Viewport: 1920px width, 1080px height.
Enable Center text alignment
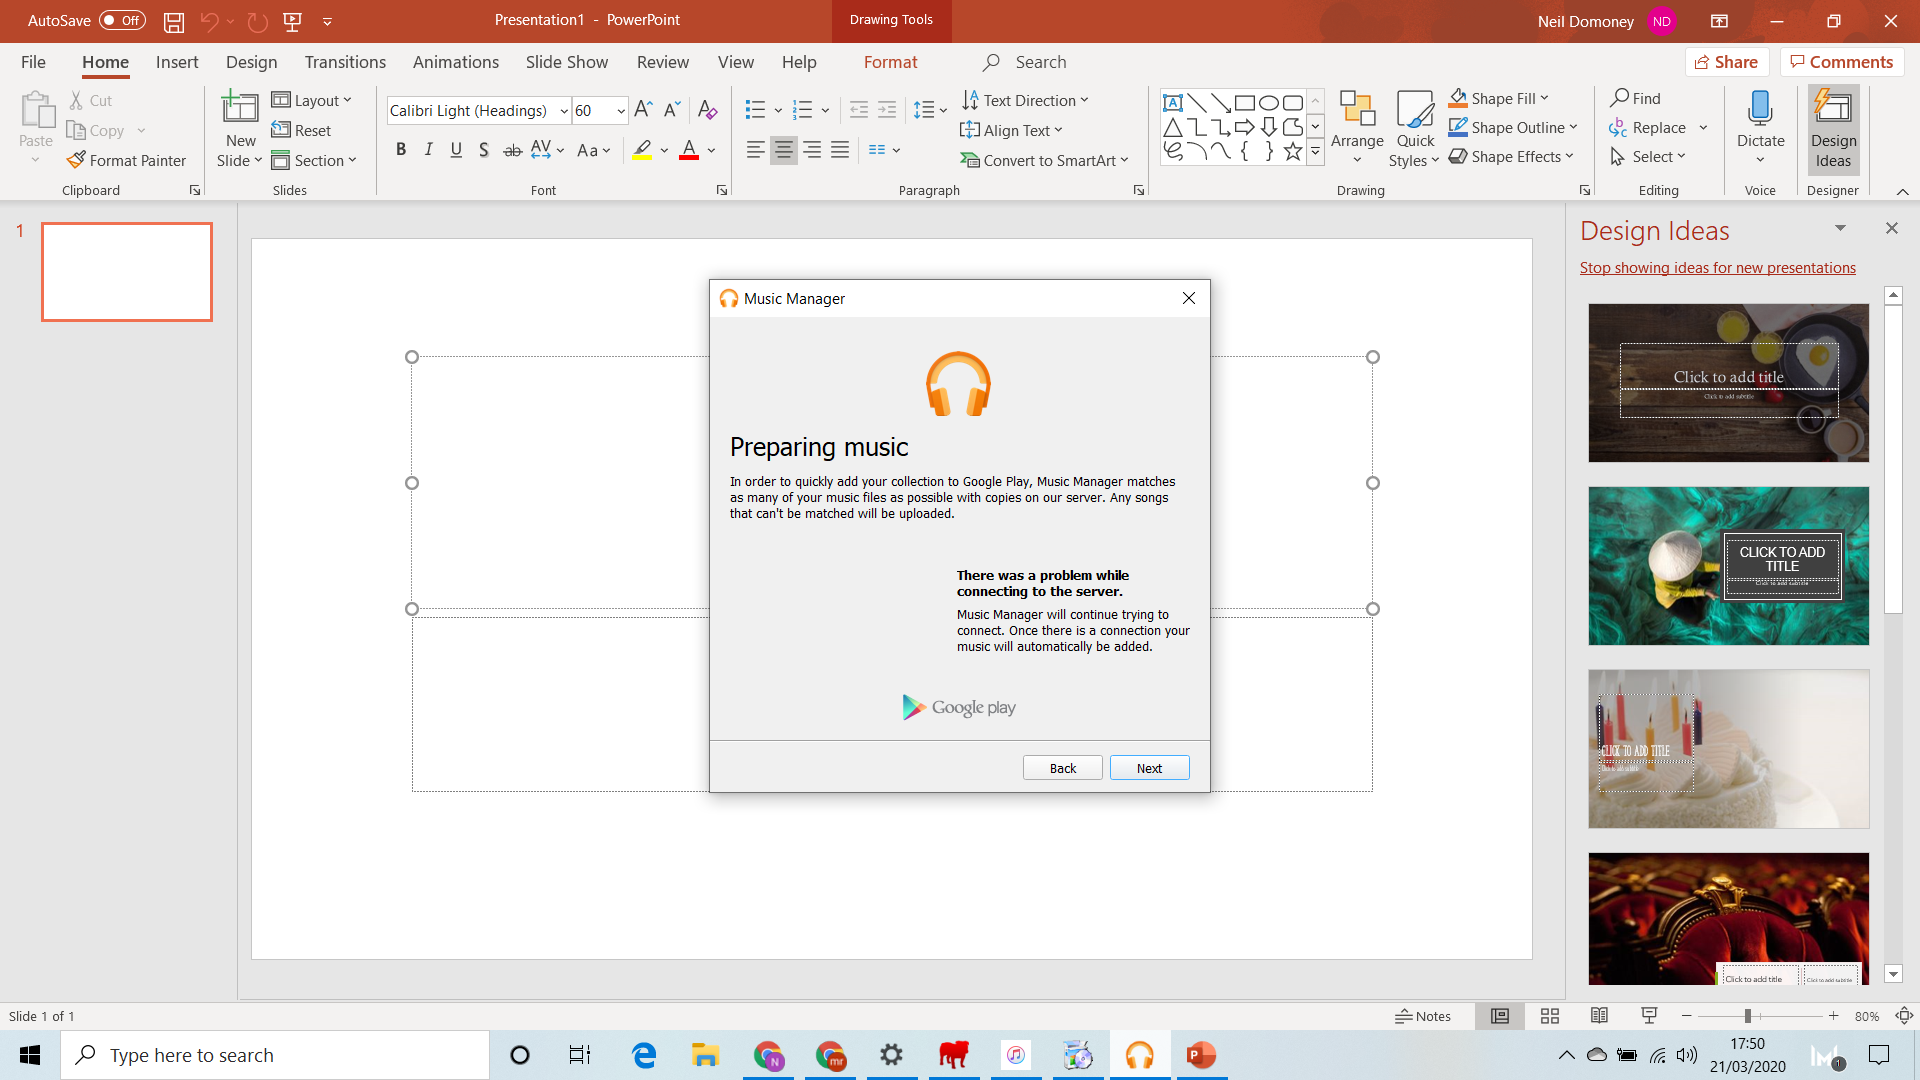point(784,150)
